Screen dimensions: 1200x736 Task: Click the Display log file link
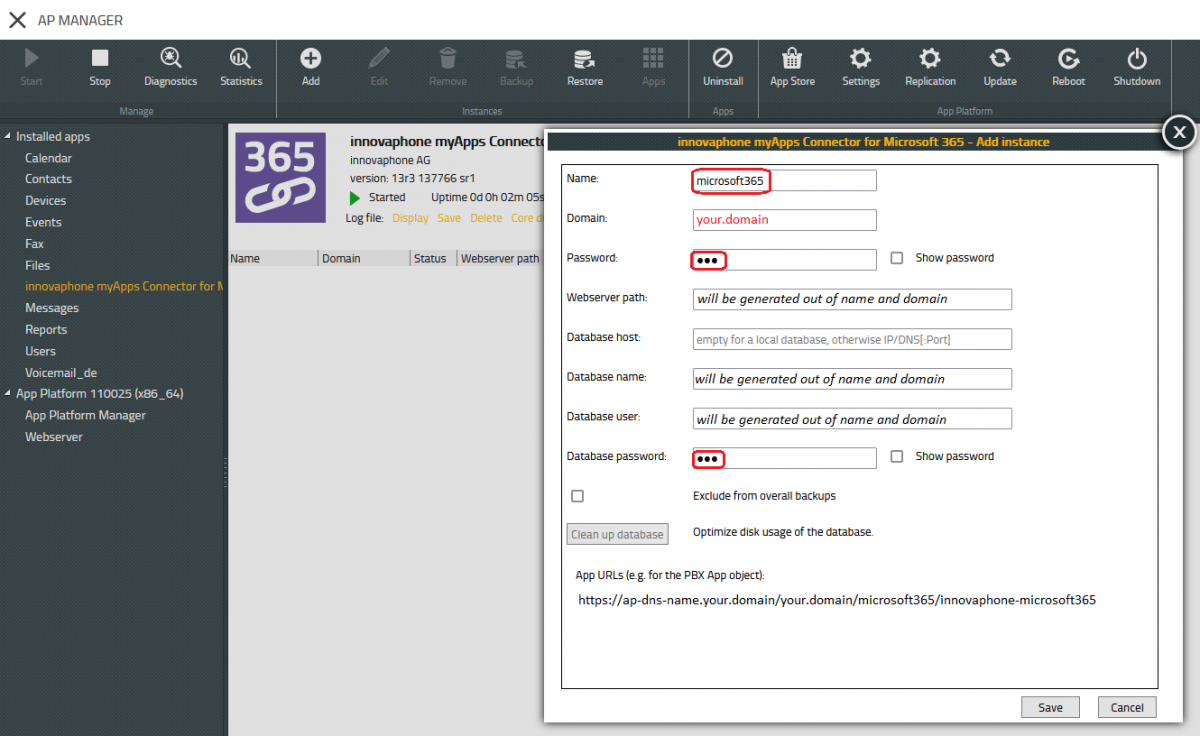click(x=410, y=218)
